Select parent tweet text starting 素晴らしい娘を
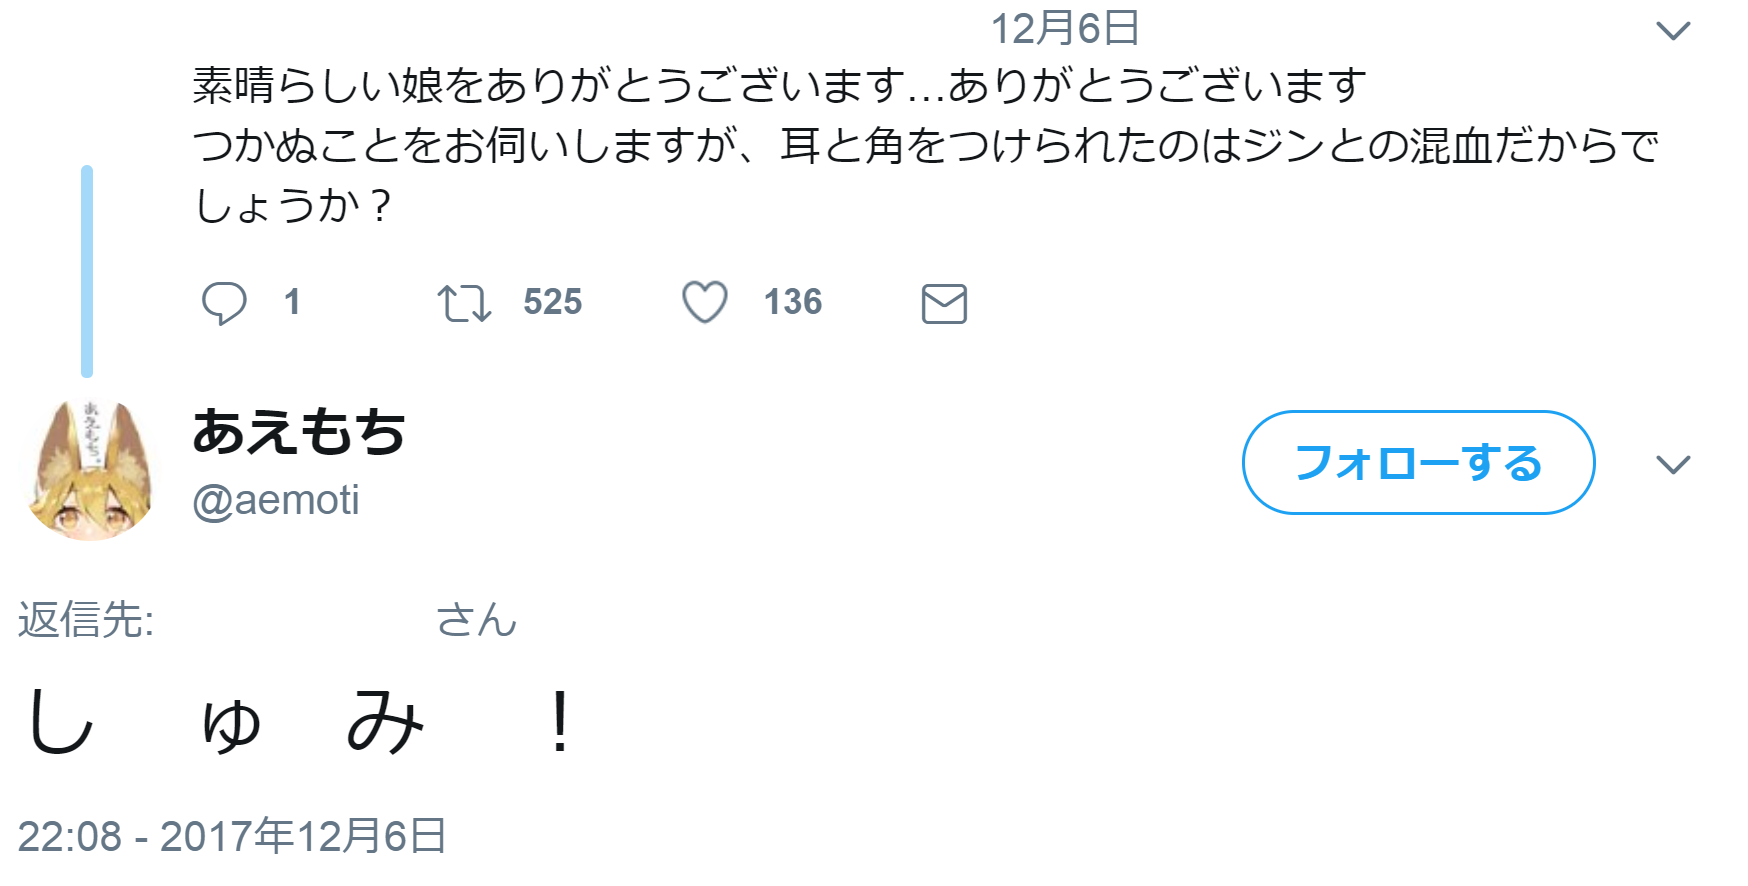This screenshot has height=886, width=1748. 780,86
